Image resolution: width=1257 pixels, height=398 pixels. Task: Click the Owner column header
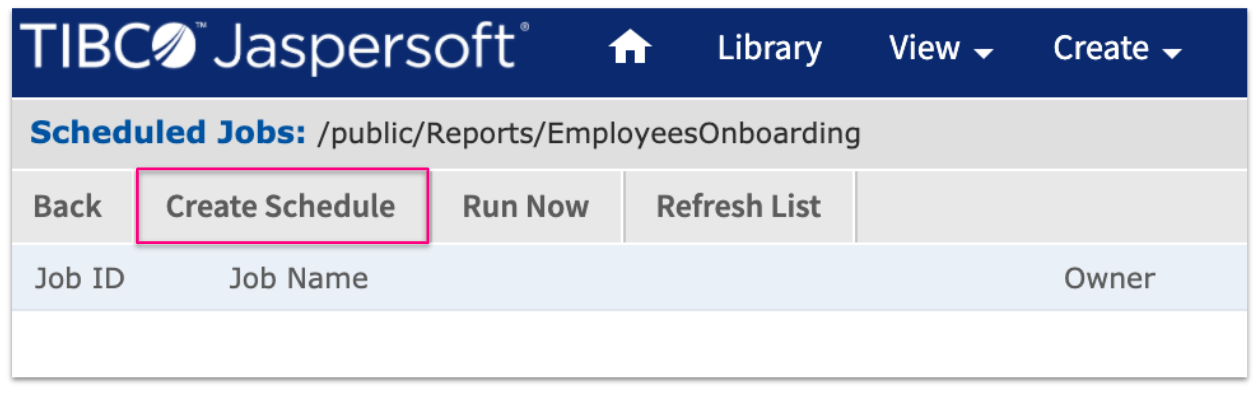(x=1109, y=278)
